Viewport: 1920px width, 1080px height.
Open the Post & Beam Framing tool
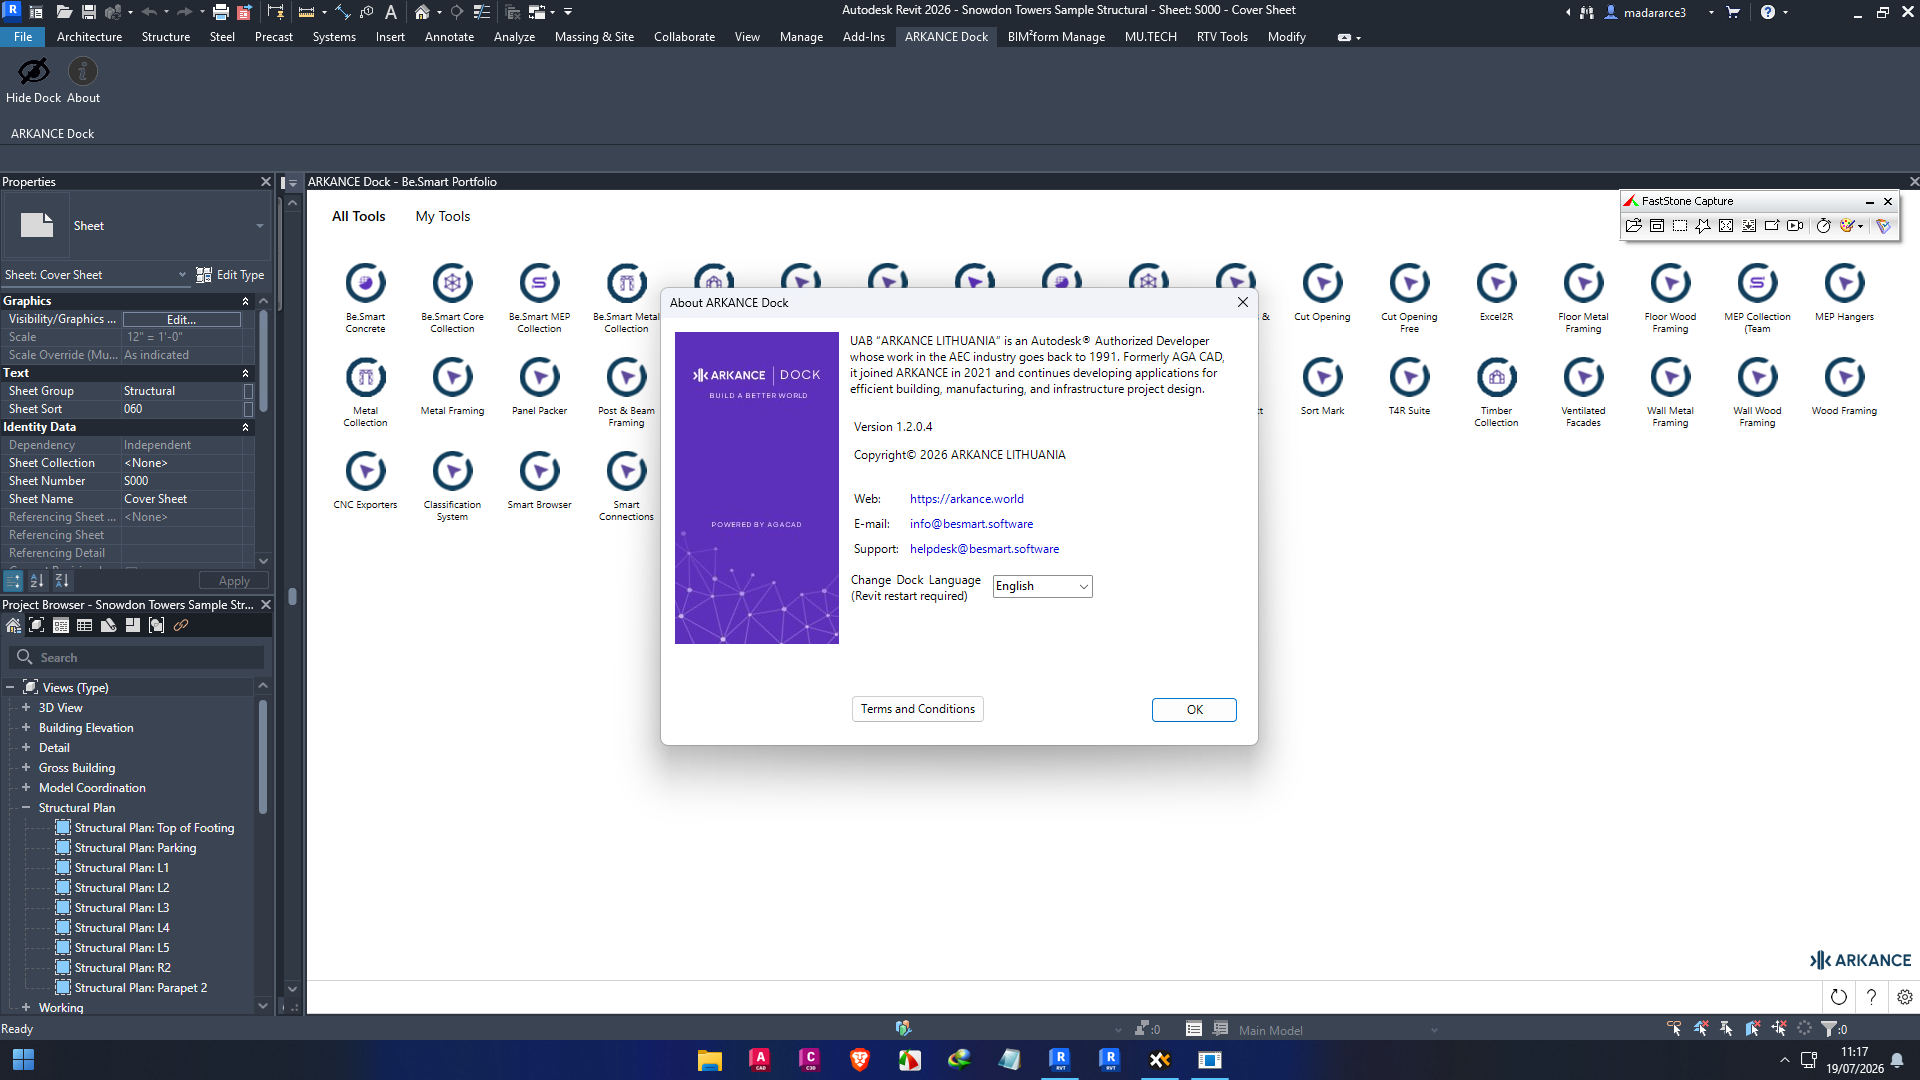click(626, 391)
